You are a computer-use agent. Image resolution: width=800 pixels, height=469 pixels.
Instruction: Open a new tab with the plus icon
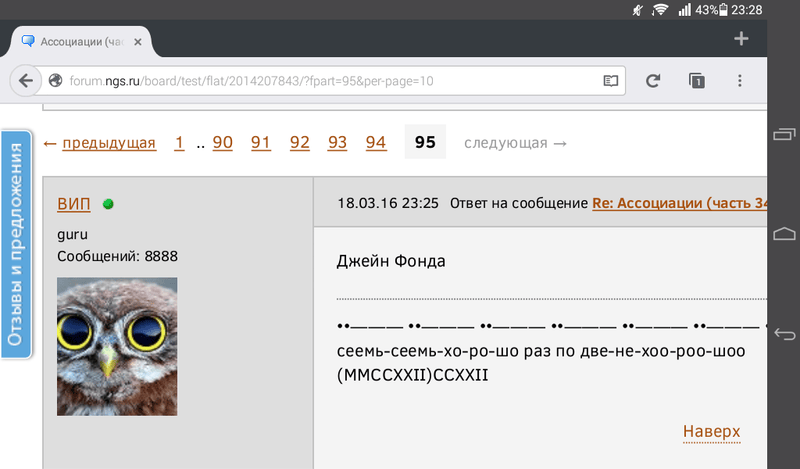(x=741, y=39)
